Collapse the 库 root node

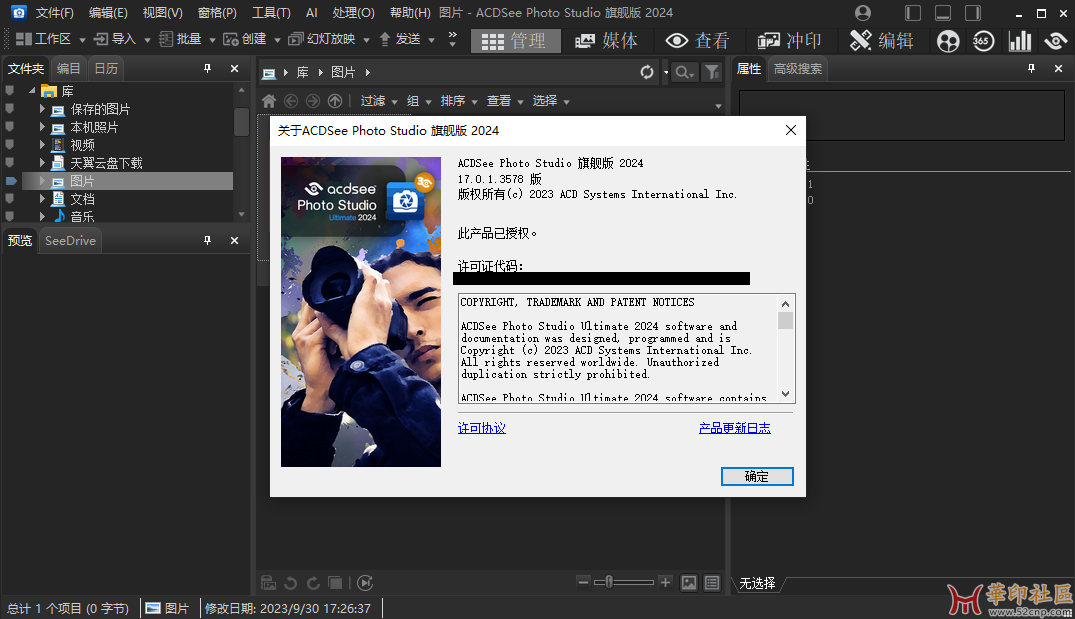click(32, 90)
